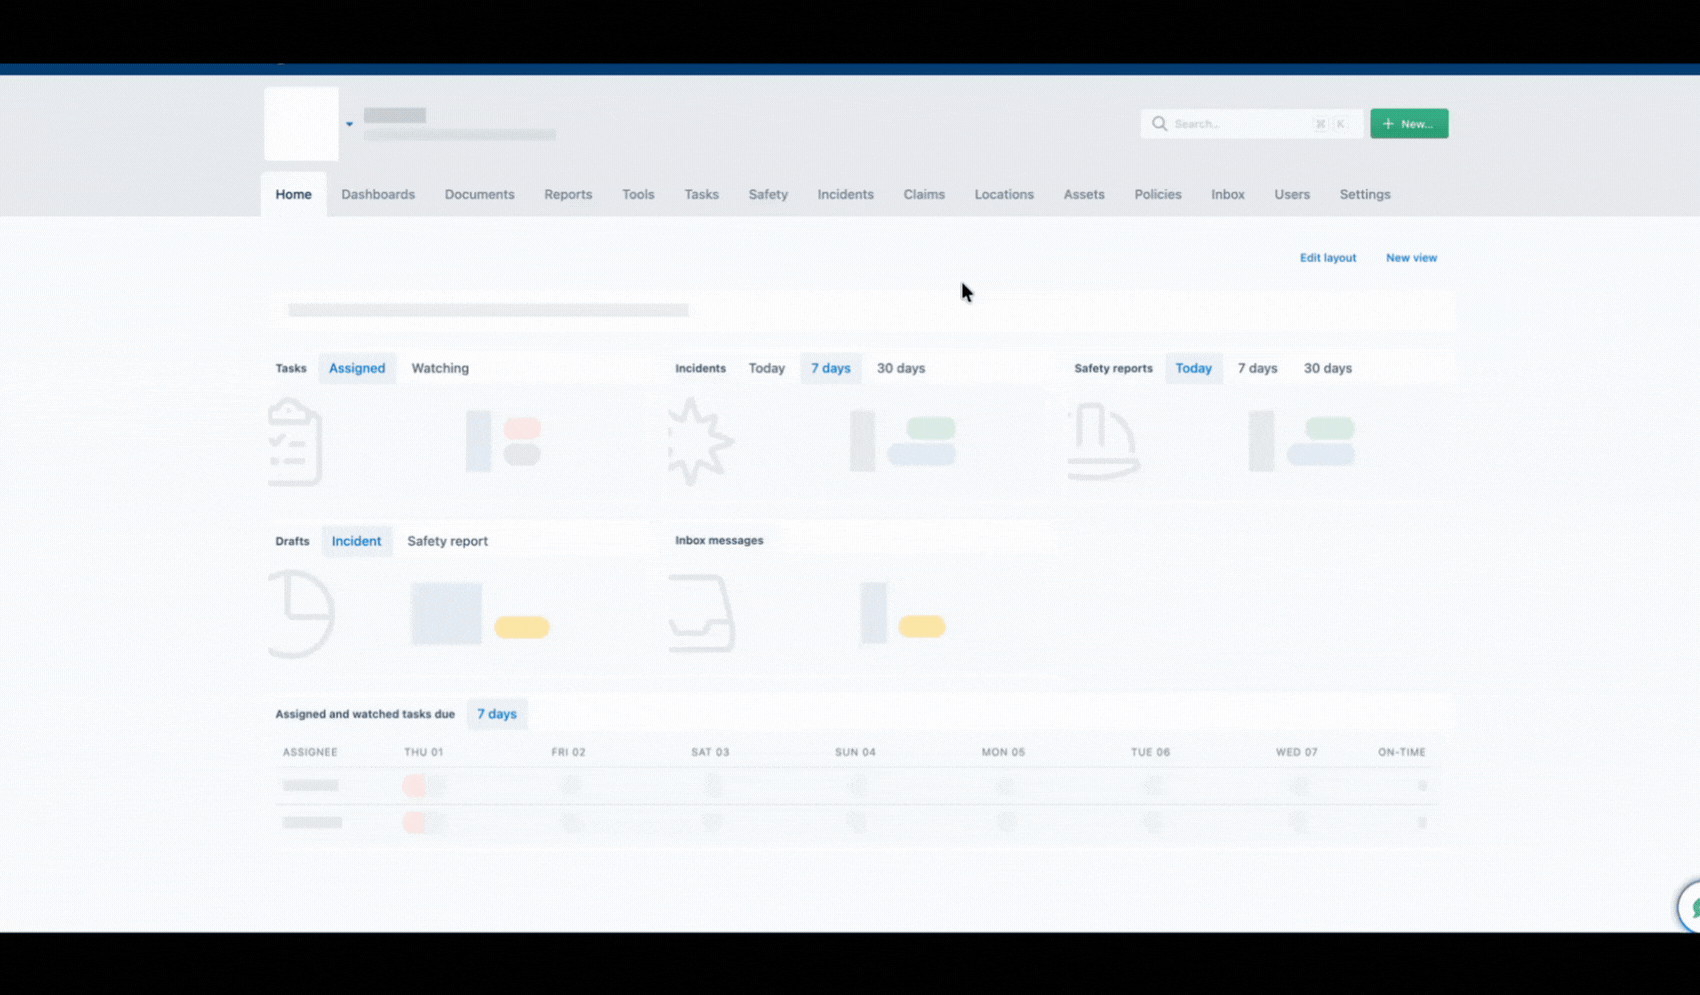
Task: Go to the Dashboards tab
Action: [x=378, y=194]
